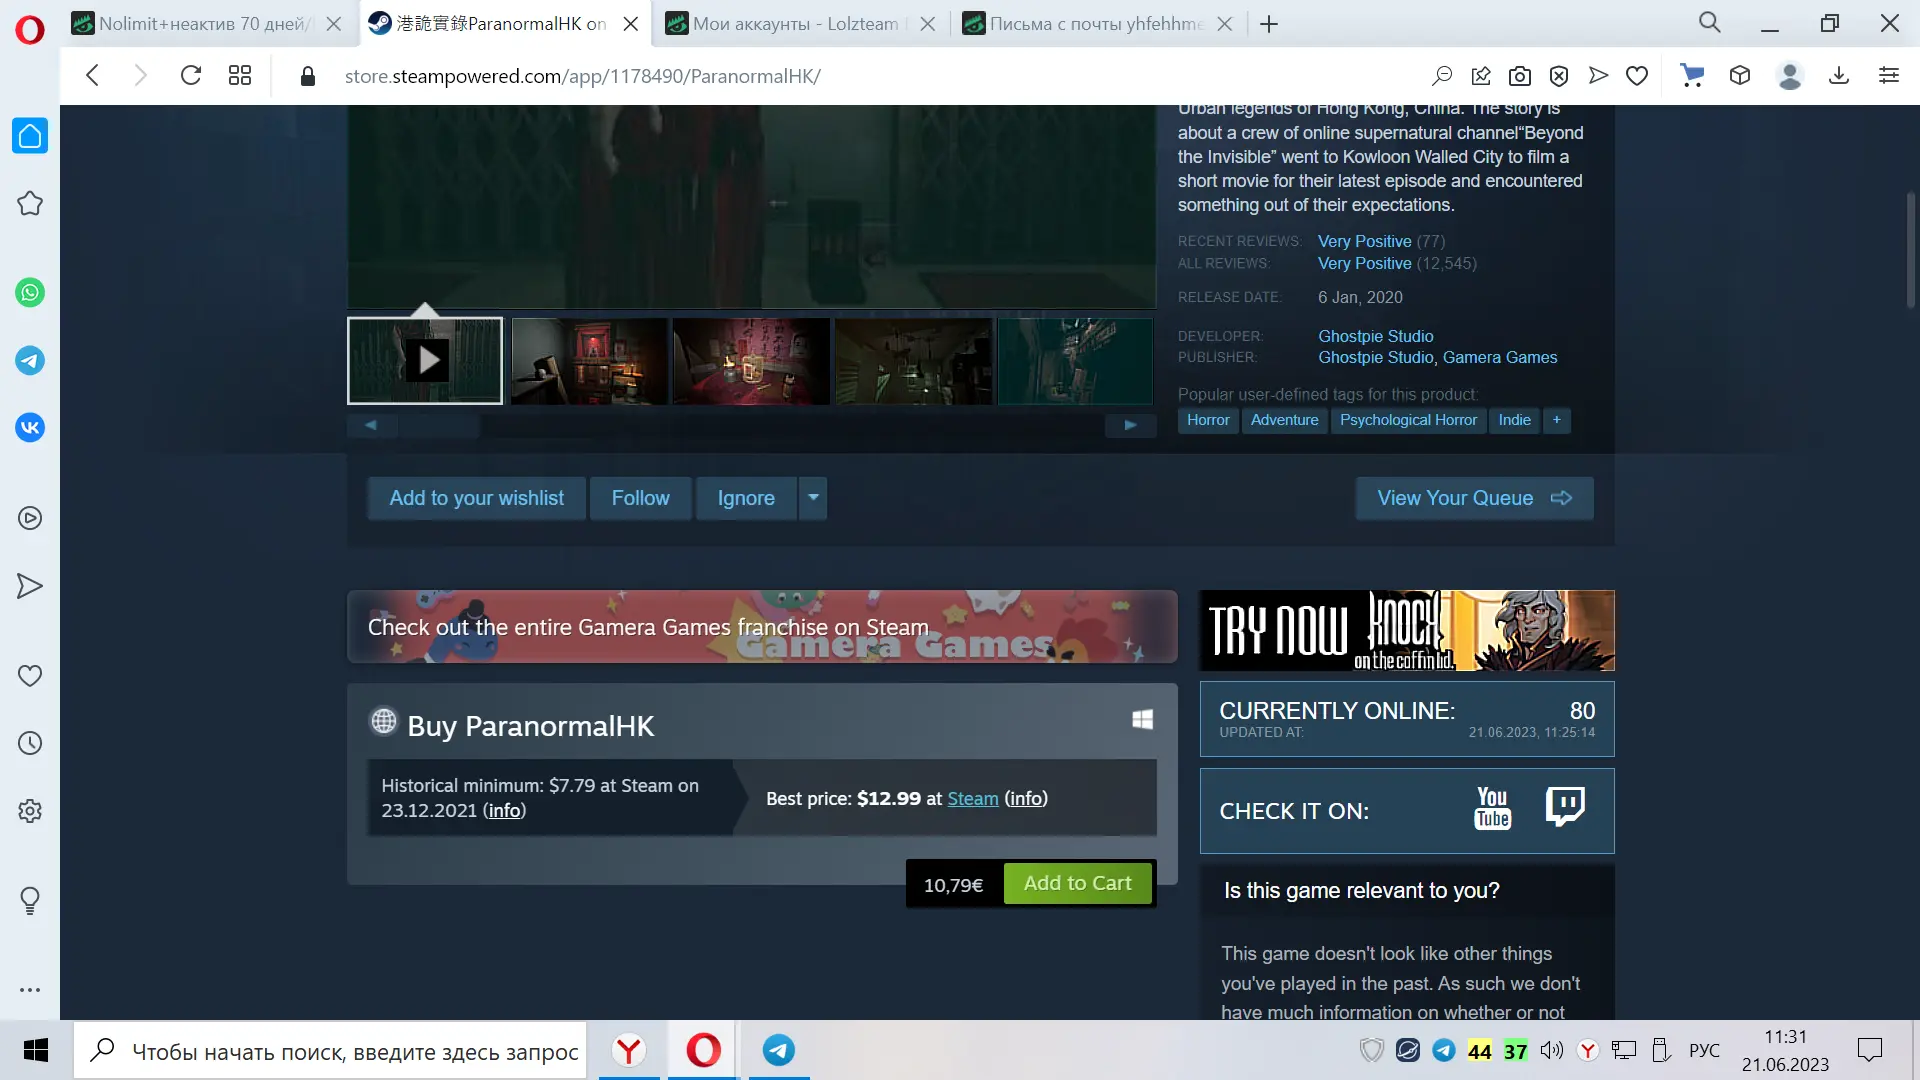
Task: Open Opera account profile icon
Action: pos(1790,76)
